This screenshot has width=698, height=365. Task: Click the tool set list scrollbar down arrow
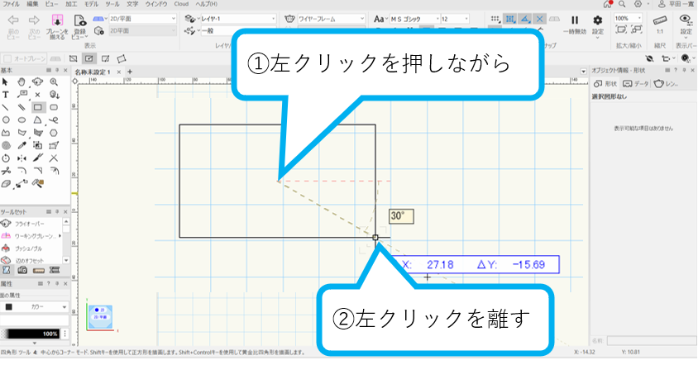pos(66,260)
